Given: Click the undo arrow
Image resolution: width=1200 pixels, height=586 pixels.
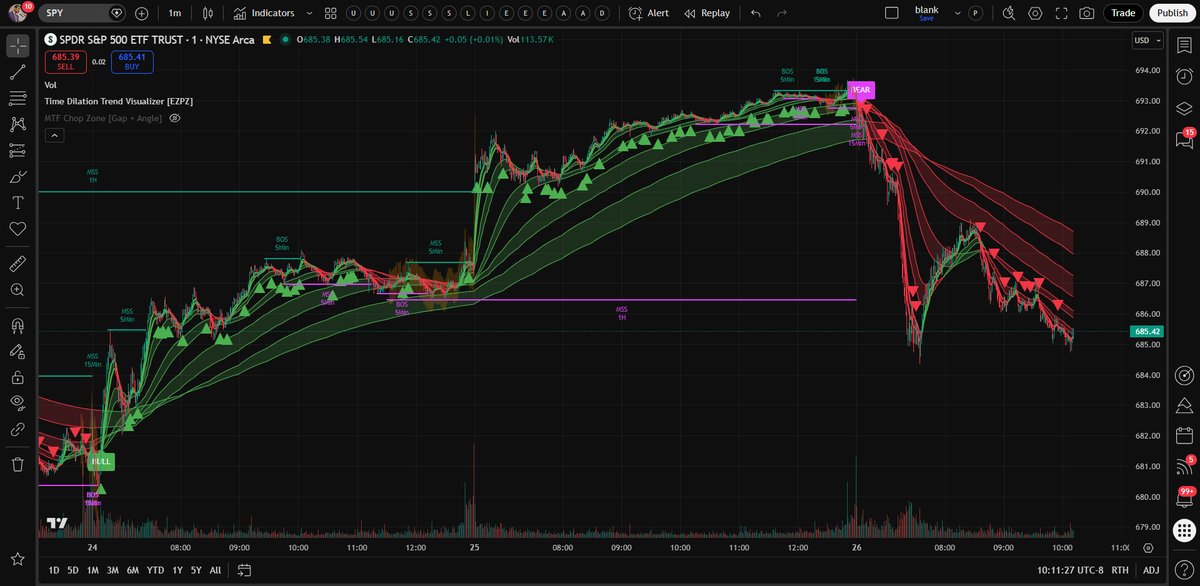Looking at the screenshot, I should [756, 13].
